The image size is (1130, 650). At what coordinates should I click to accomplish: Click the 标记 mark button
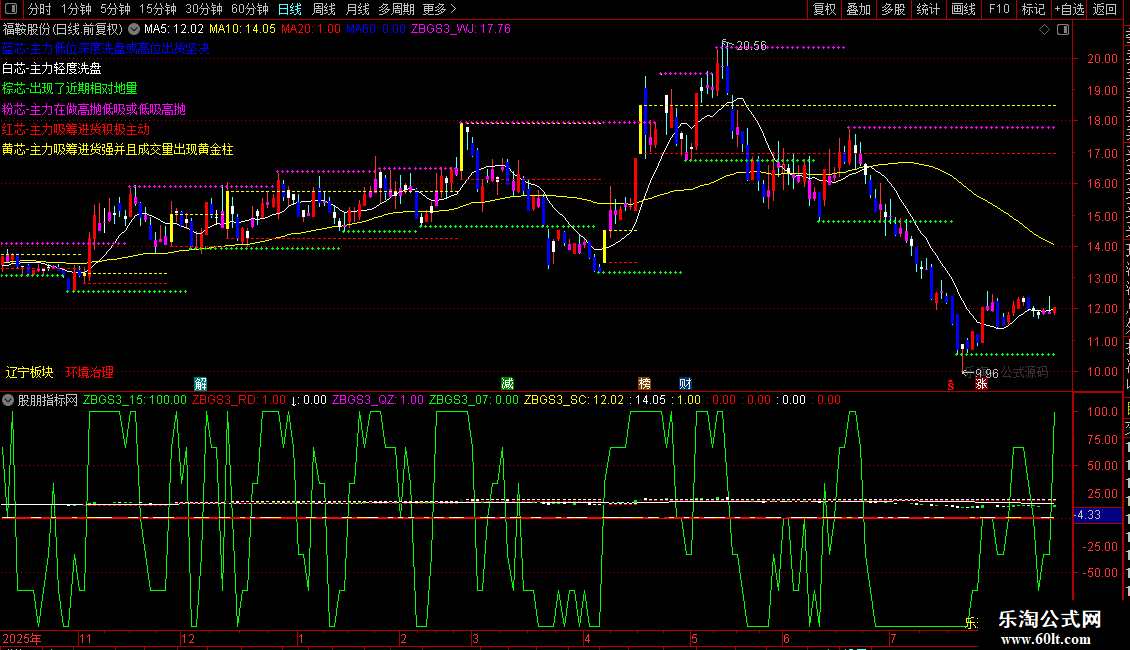click(1033, 9)
